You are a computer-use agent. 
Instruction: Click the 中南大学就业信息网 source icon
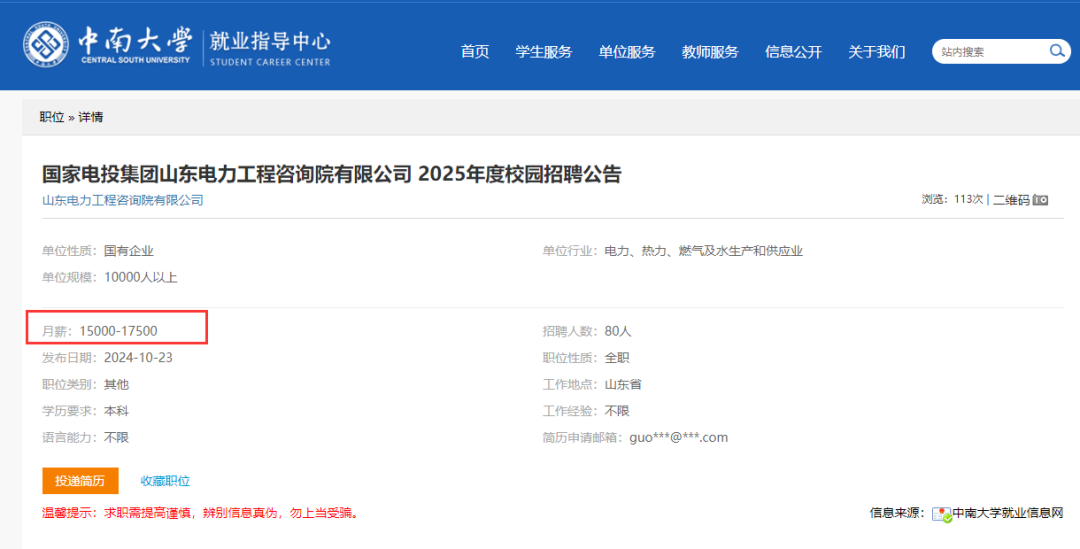(942, 514)
